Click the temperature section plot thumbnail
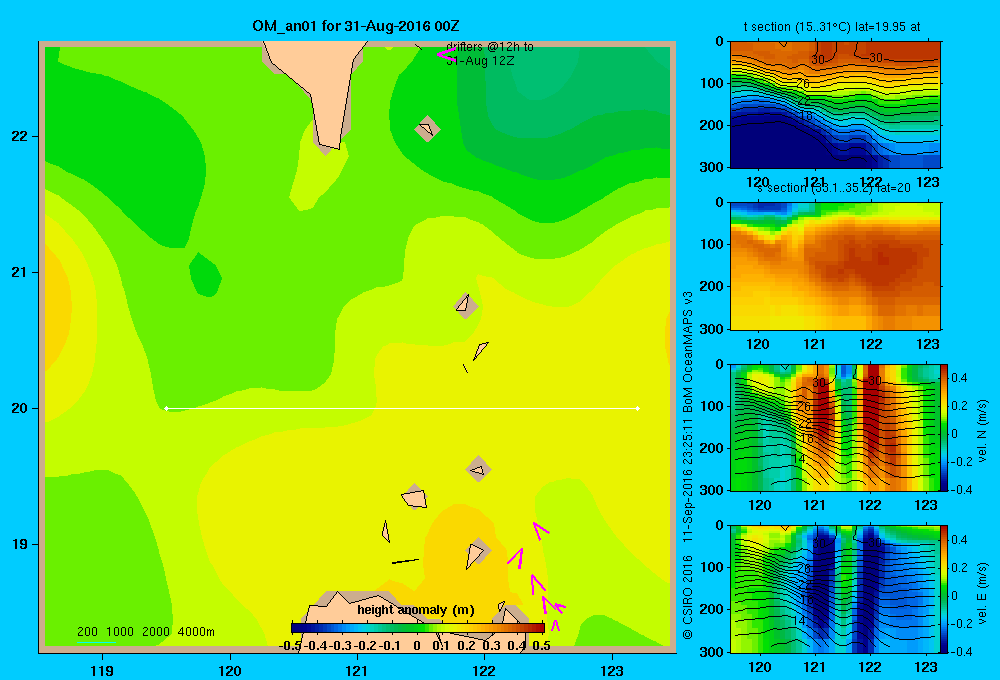1000x680 pixels. coord(835,105)
